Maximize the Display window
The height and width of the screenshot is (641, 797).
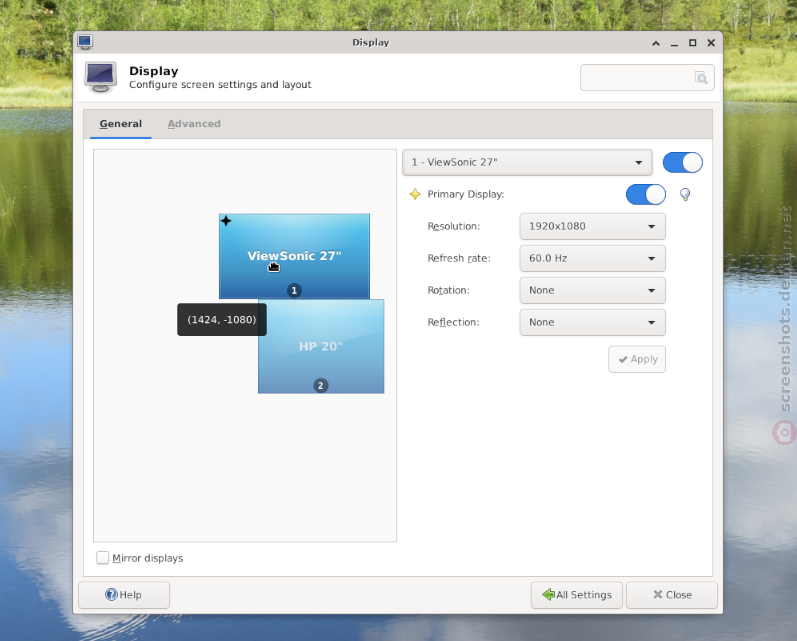pyautogui.click(x=692, y=43)
